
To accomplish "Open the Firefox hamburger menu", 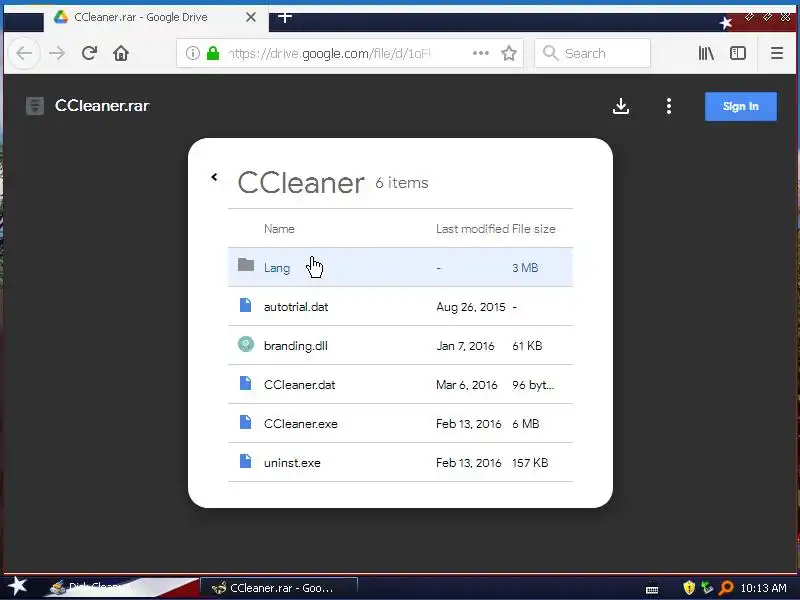I will [777, 53].
